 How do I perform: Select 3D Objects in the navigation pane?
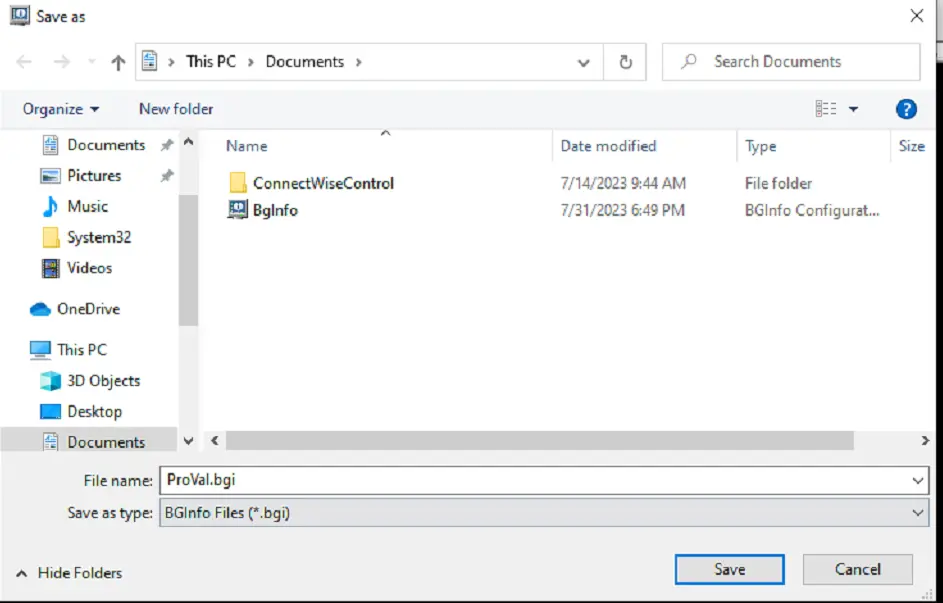(103, 381)
